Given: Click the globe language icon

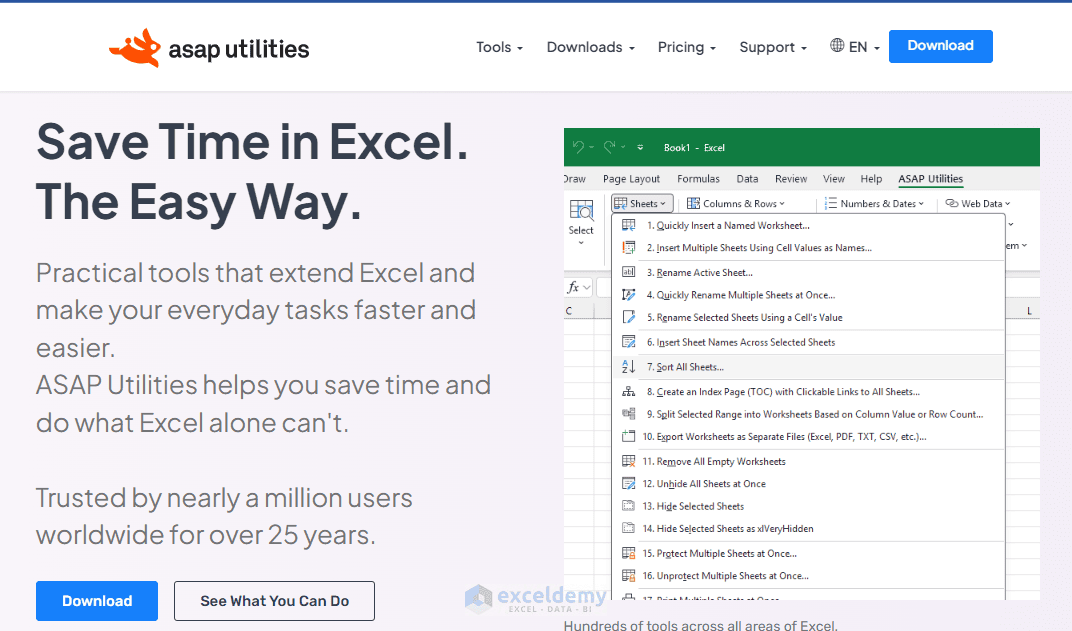Looking at the screenshot, I should (837, 46).
